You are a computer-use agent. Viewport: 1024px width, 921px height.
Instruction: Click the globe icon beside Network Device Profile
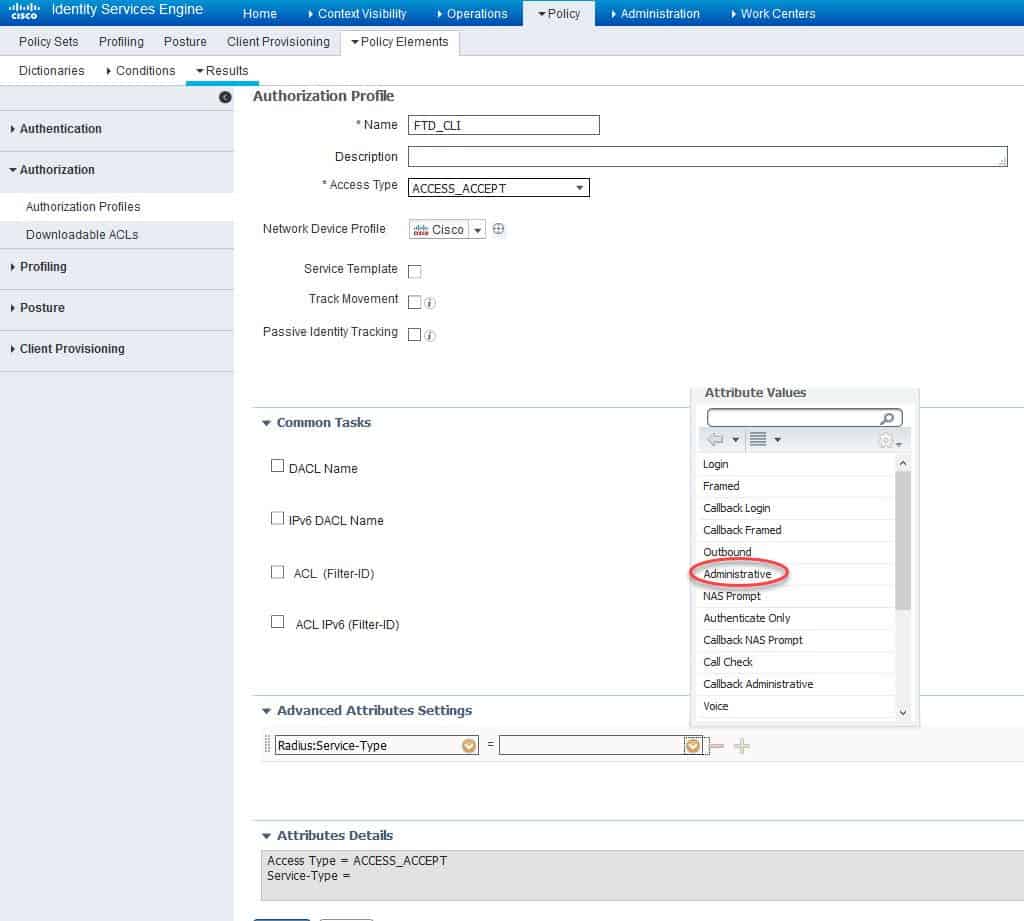(x=498, y=229)
